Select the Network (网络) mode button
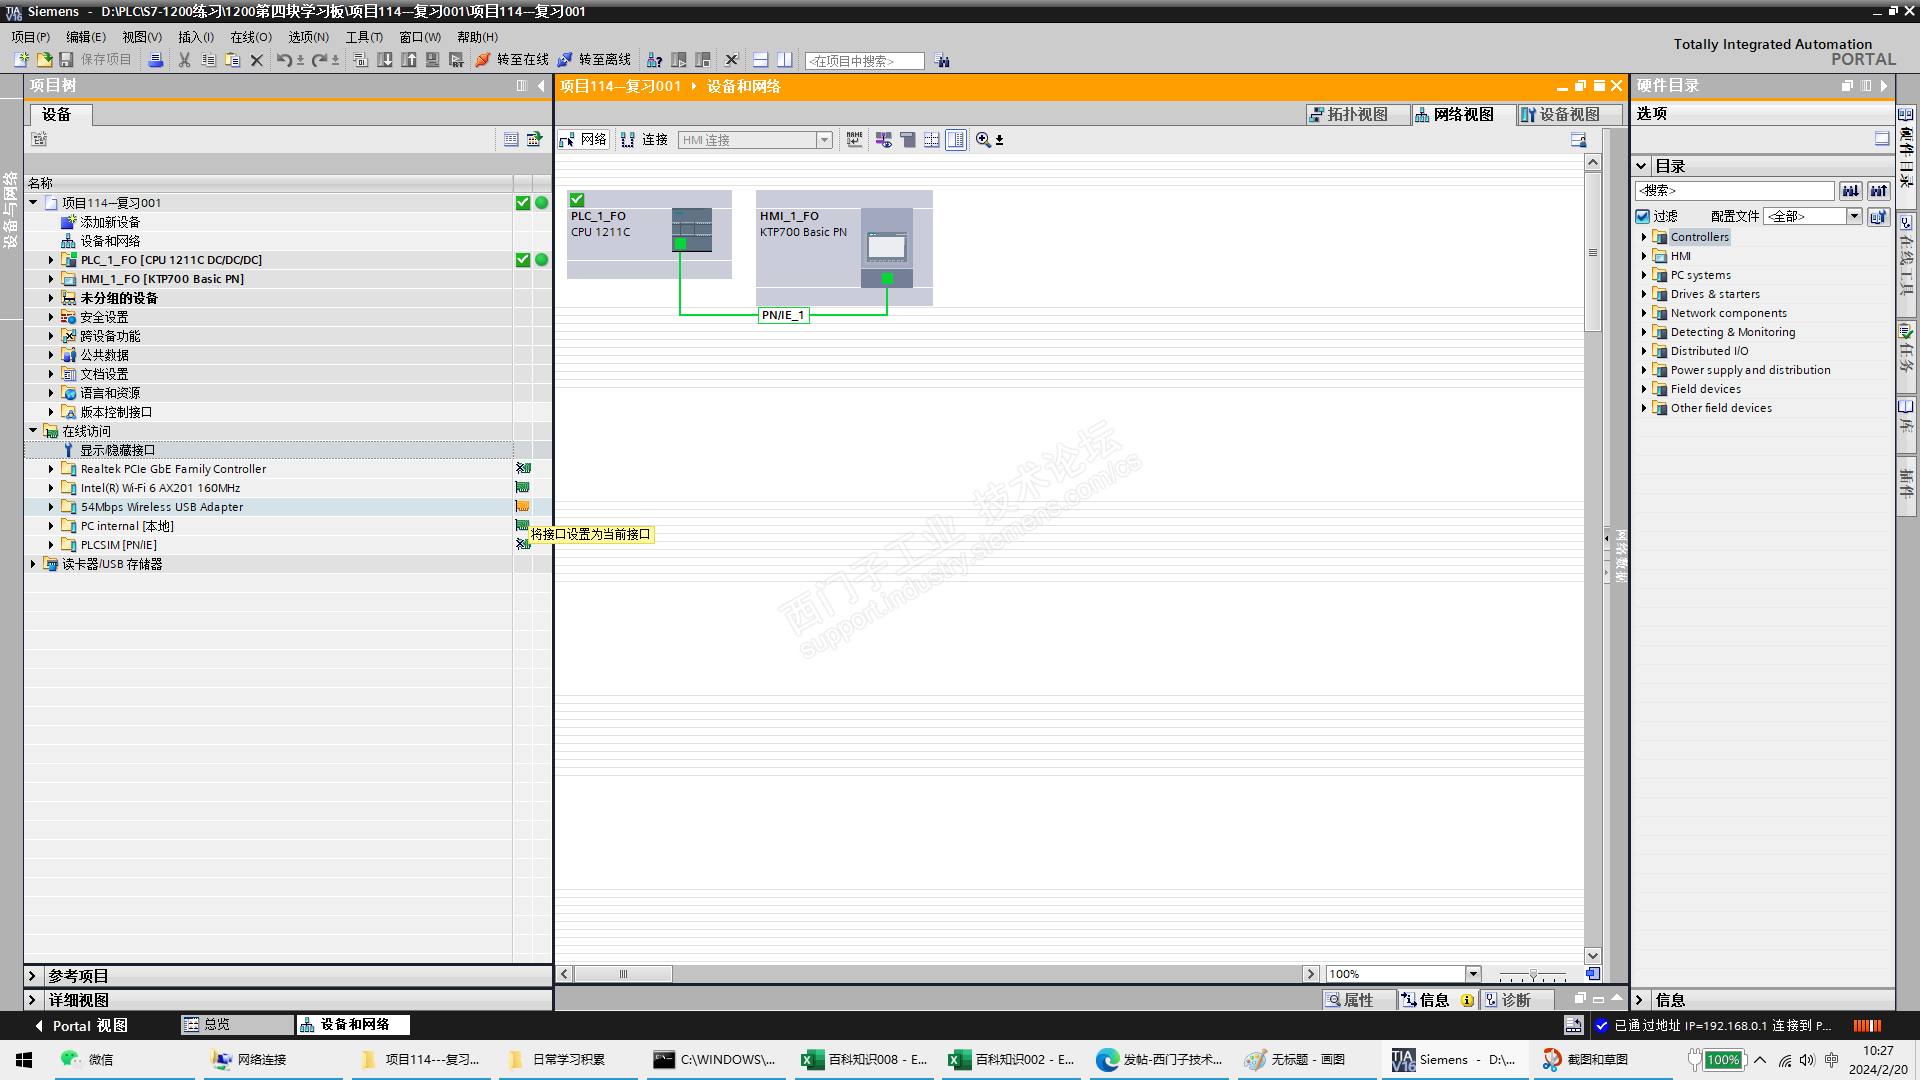 coord(583,140)
